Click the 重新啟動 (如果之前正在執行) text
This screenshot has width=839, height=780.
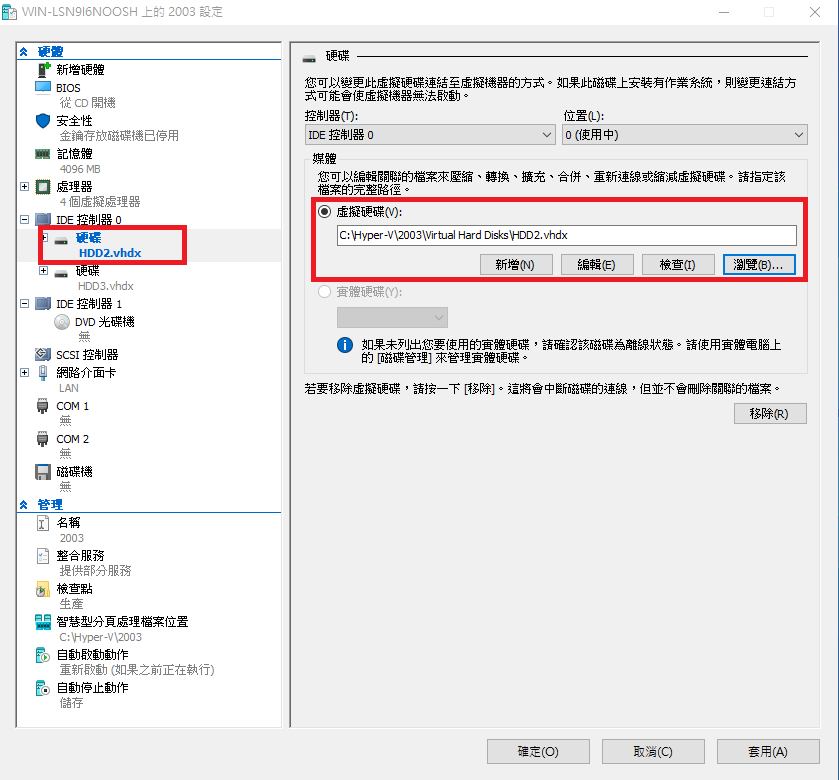137,670
